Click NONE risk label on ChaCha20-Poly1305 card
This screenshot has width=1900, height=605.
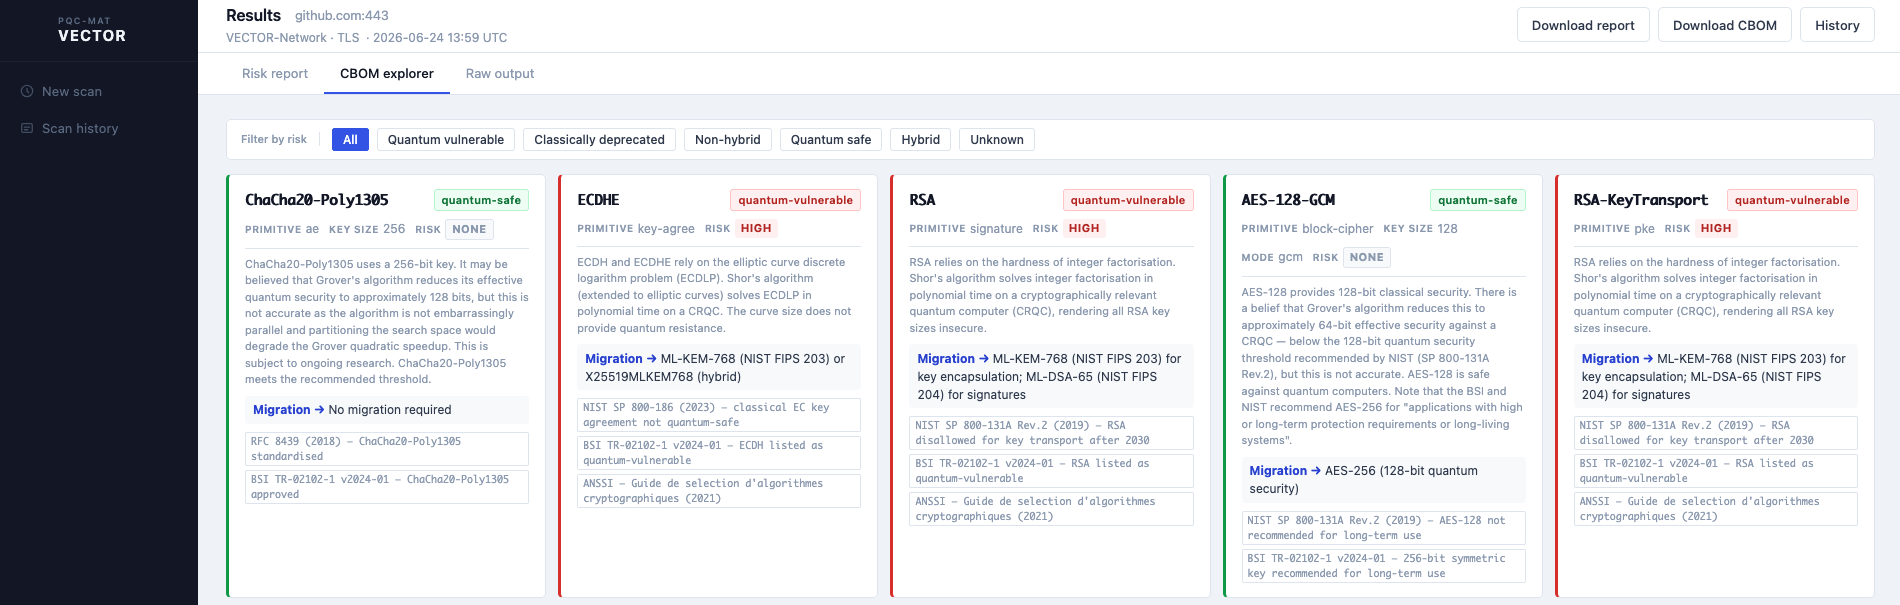(x=469, y=229)
